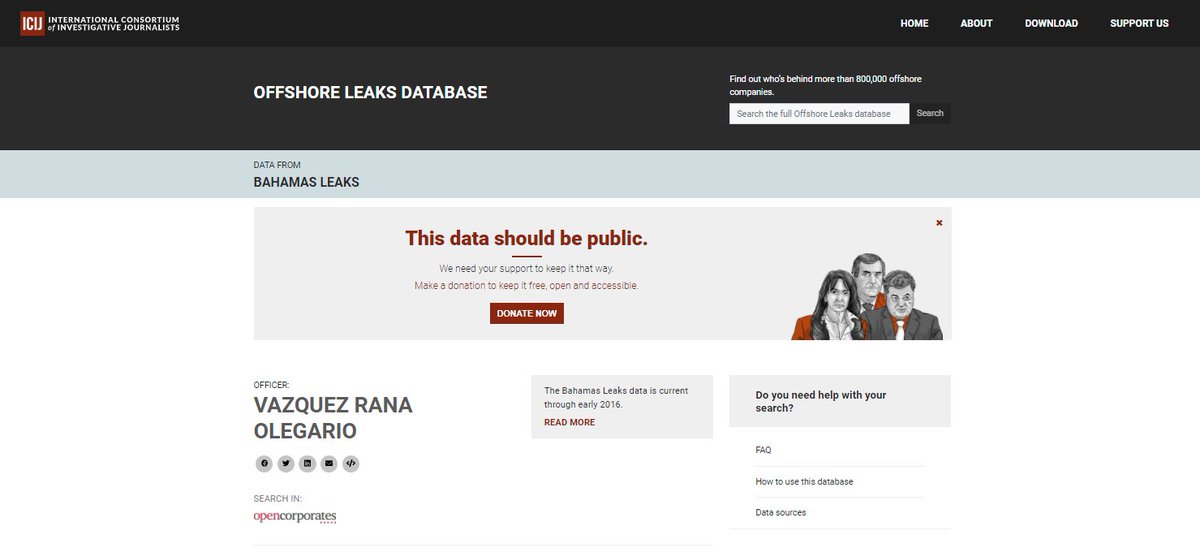Click the International Consortium of Investigative Journalists text
1200x548 pixels.
113,23
